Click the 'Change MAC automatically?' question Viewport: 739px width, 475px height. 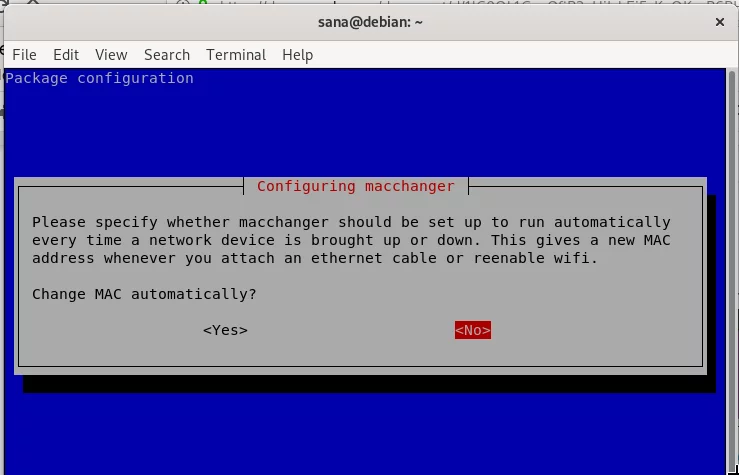144,294
